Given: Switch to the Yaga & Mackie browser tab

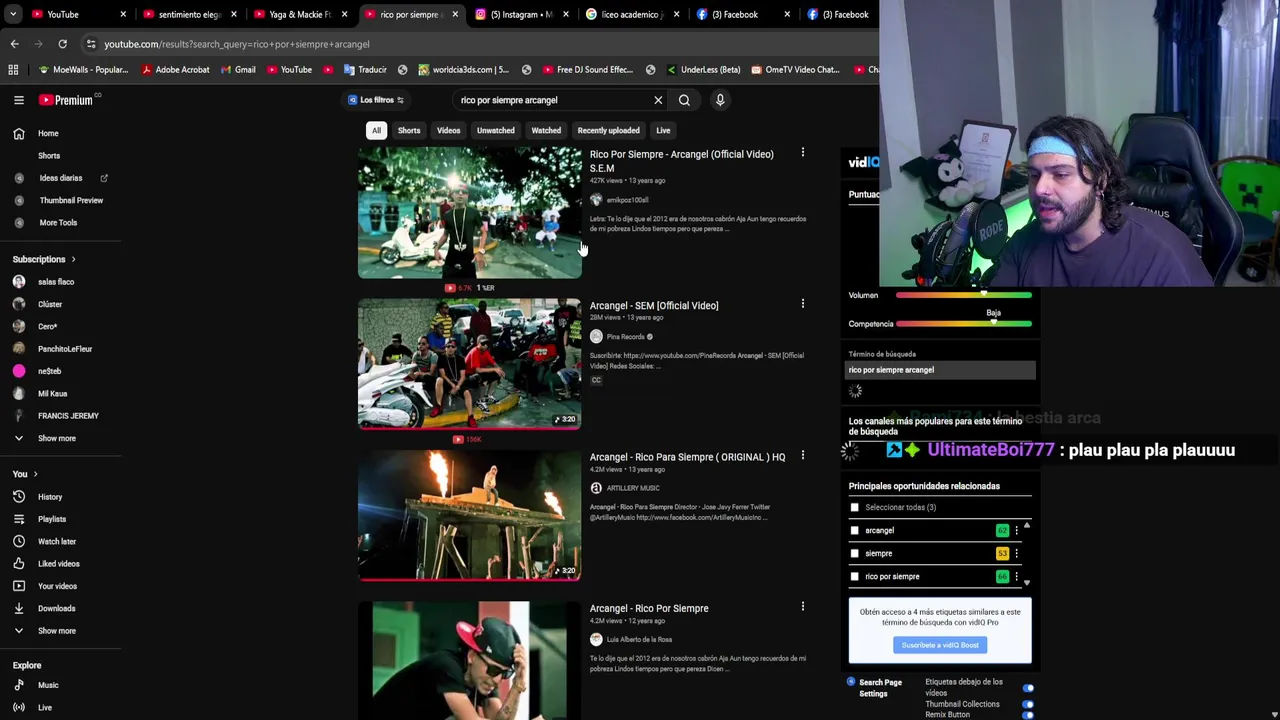Looking at the screenshot, I should pyautogui.click(x=300, y=15).
